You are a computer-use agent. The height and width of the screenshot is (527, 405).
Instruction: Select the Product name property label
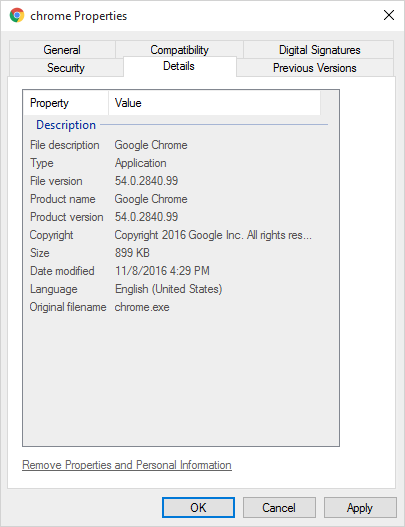[x=63, y=199]
